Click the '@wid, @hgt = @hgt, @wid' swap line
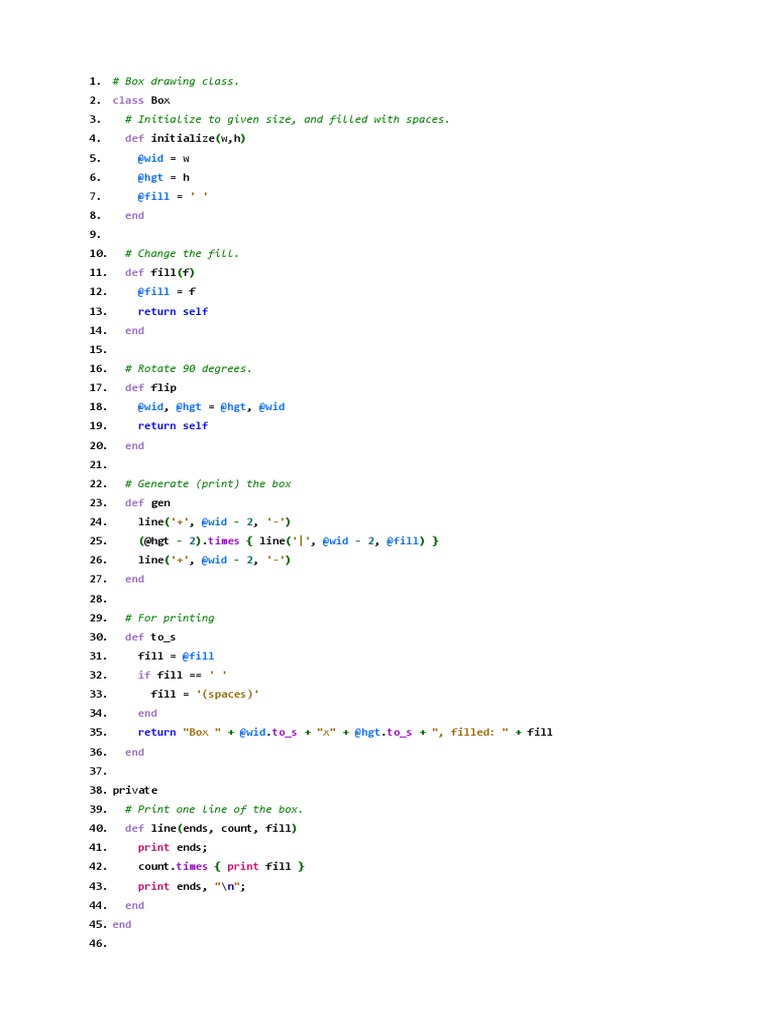Image resolution: width=768 pixels, height=1024 pixels. [x=212, y=406]
